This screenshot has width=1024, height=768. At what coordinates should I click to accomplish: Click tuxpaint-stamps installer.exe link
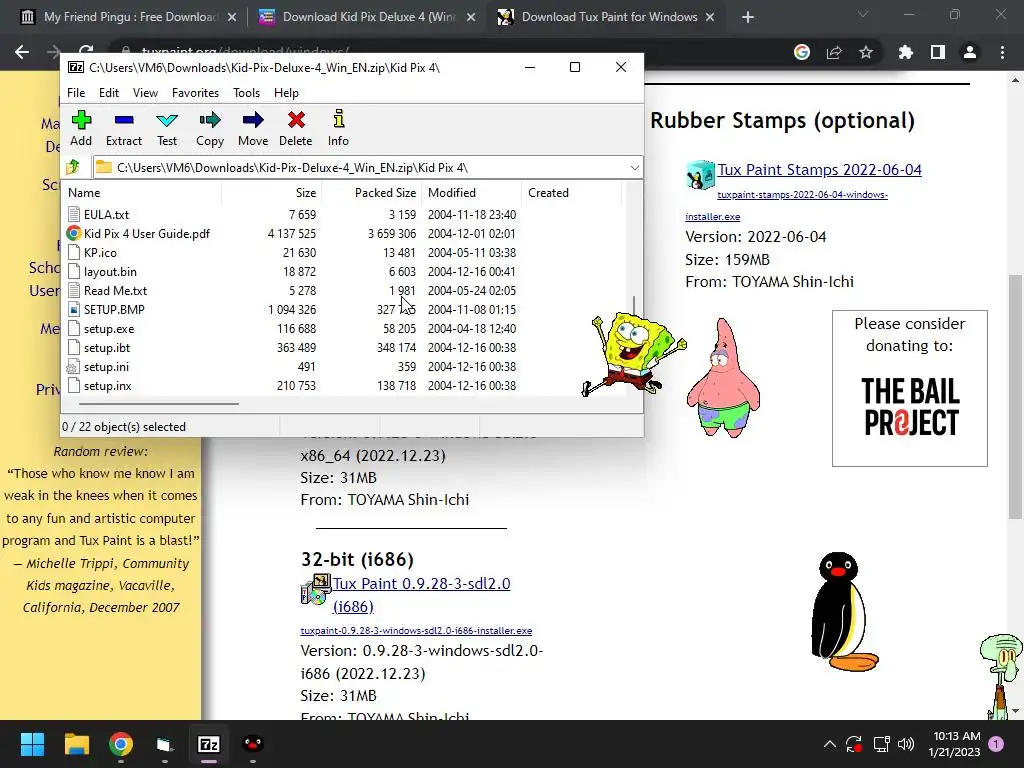tap(786, 205)
